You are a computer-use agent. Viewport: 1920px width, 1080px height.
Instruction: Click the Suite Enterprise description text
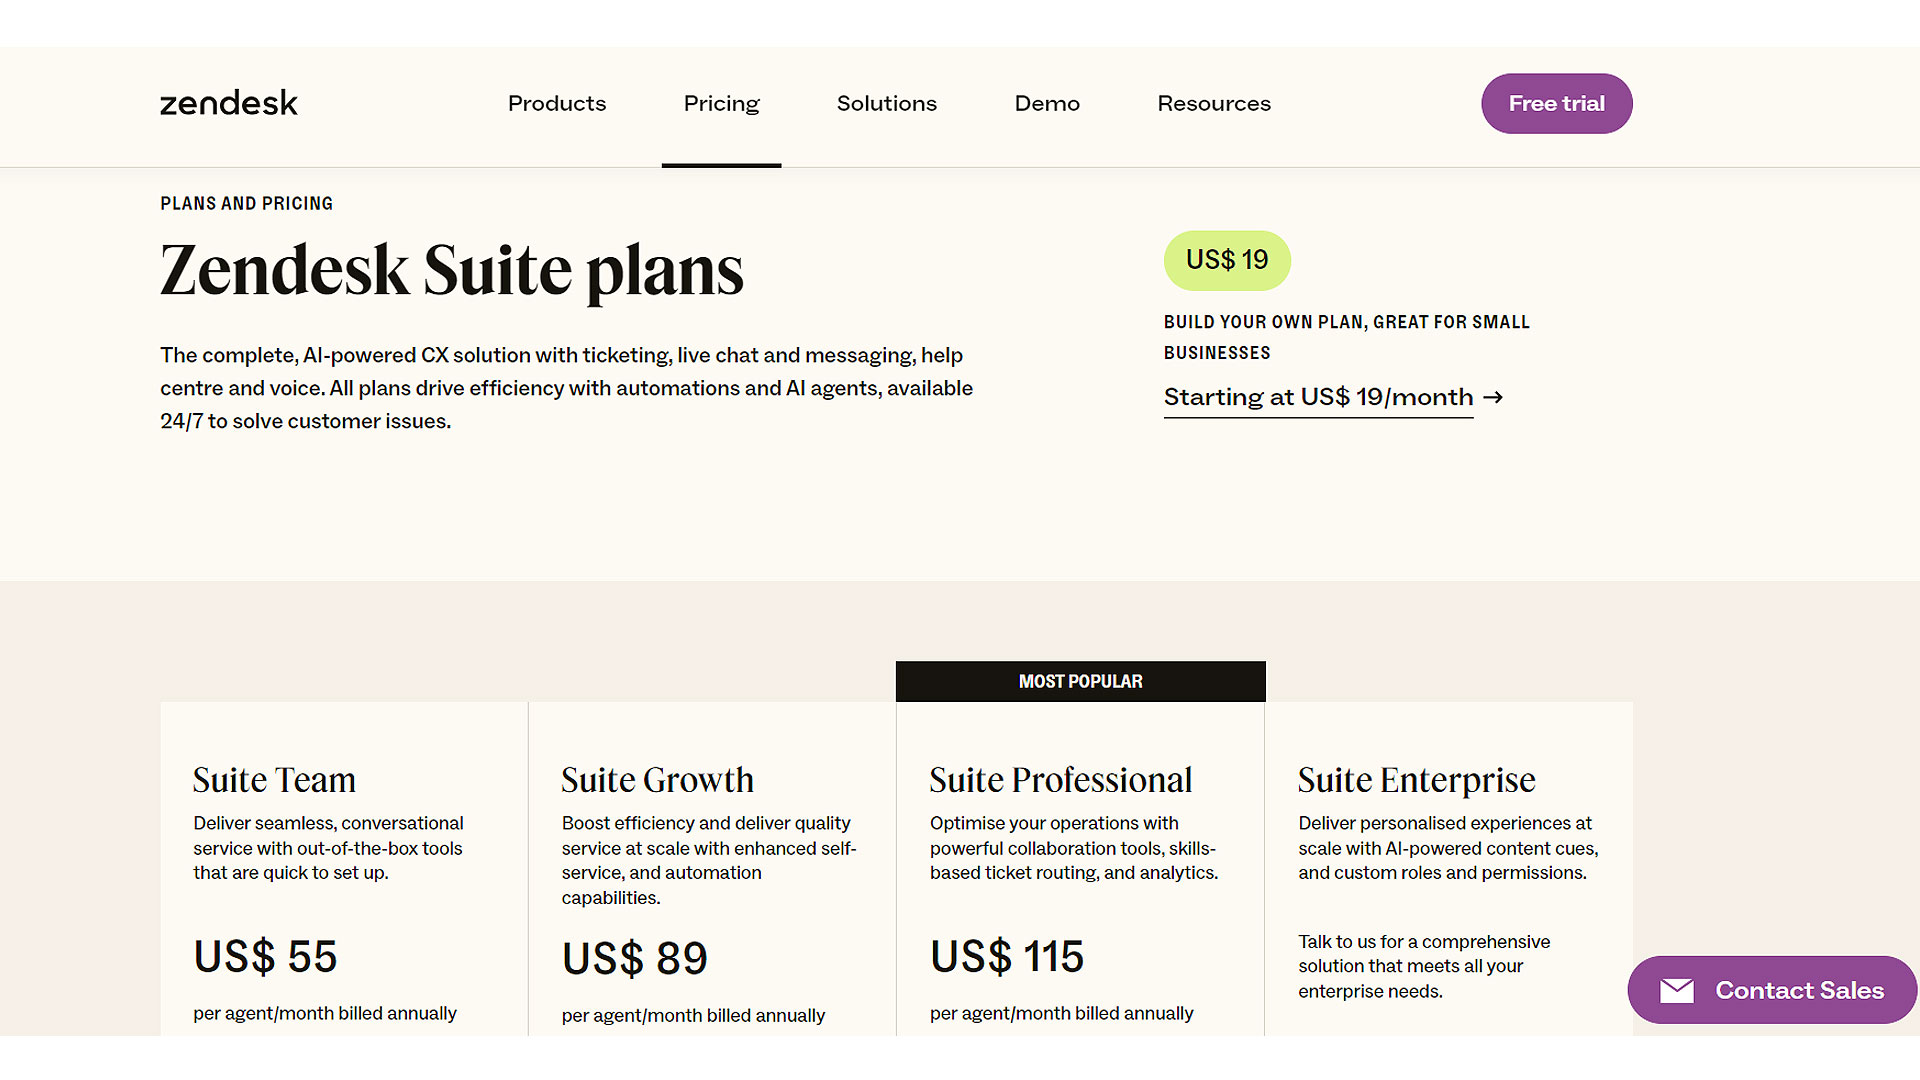pyautogui.click(x=1448, y=848)
